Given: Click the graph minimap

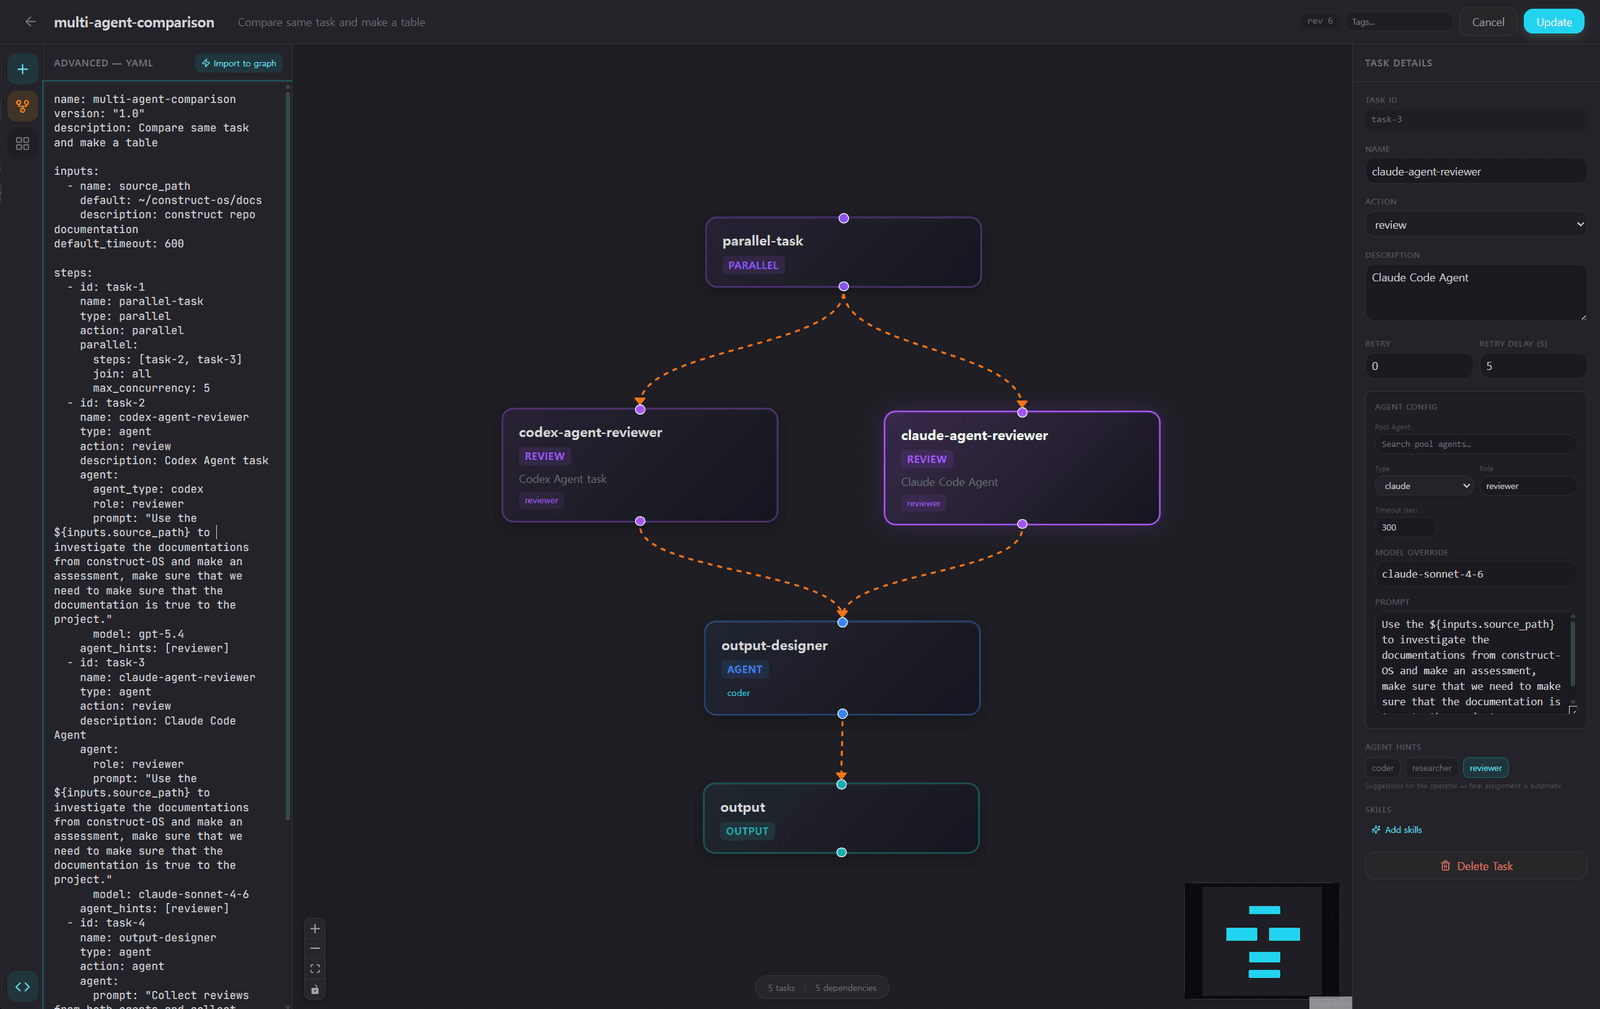Looking at the screenshot, I should 1262,940.
